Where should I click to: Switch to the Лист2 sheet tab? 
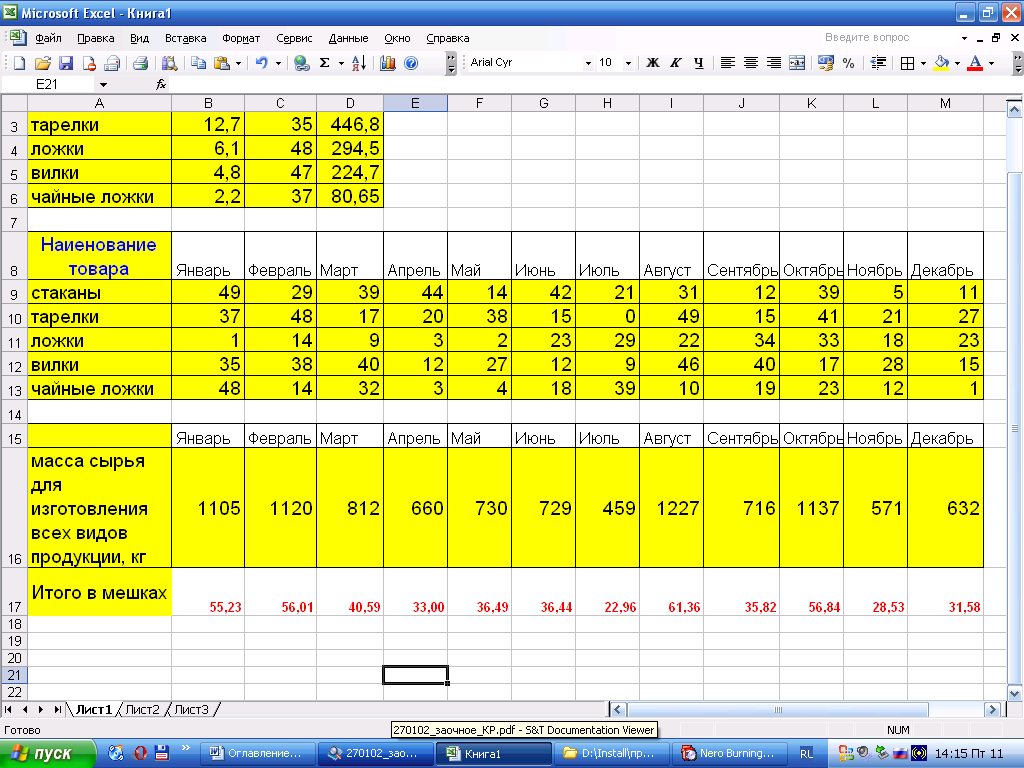point(142,709)
